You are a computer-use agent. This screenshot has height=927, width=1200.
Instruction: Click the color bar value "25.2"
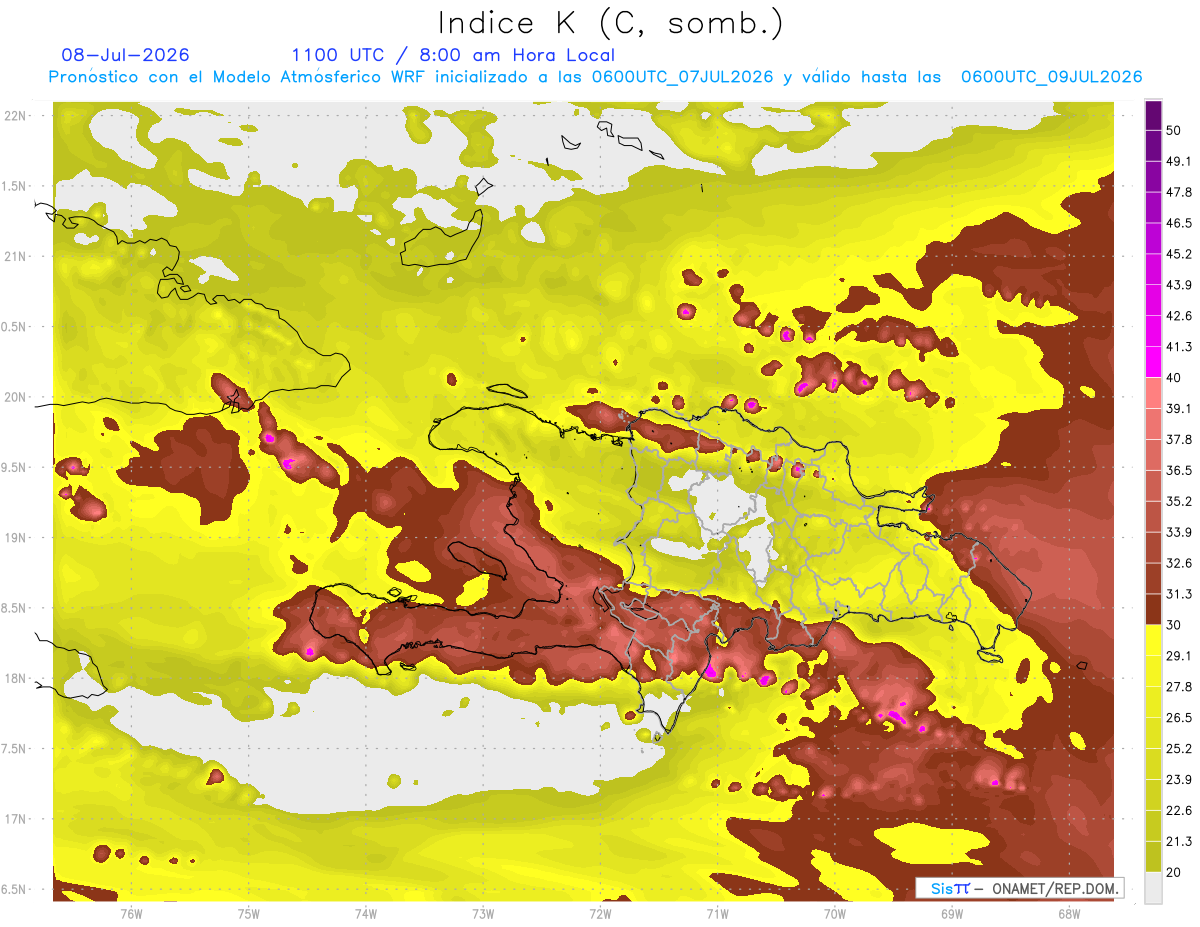1181,748
